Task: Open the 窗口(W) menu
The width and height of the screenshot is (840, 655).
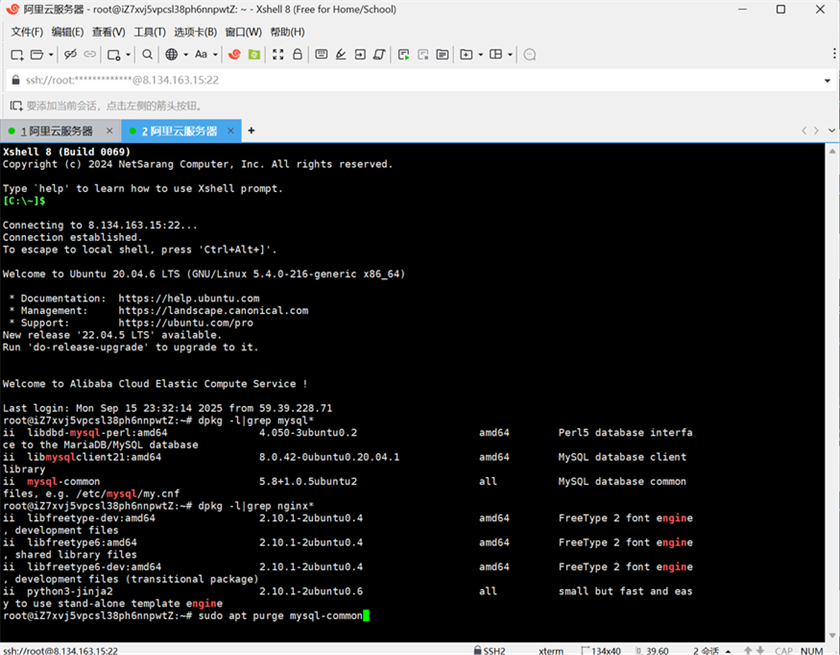Action: pos(243,32)
